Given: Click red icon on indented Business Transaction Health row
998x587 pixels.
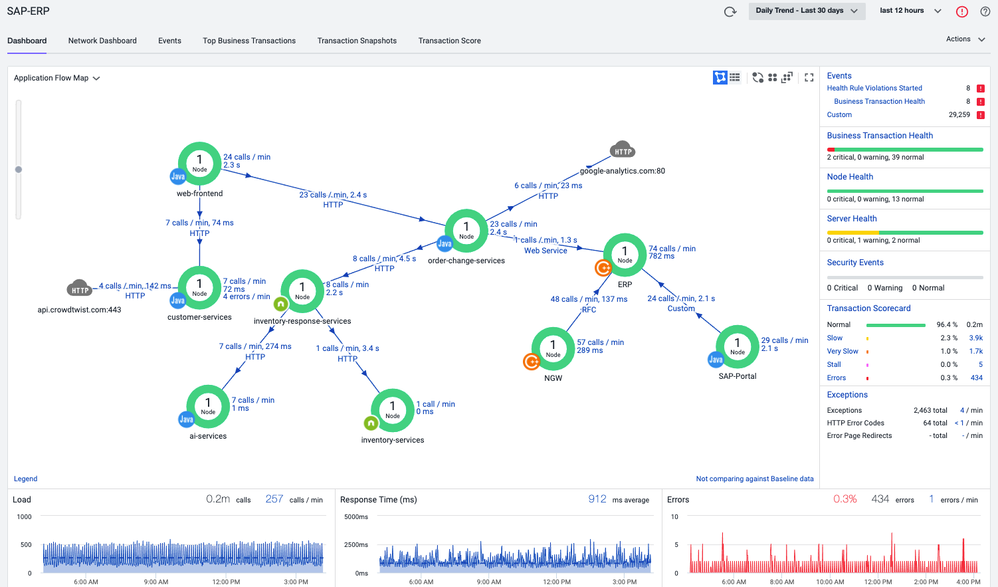Looking at the screenshot, I should (980, 102).
